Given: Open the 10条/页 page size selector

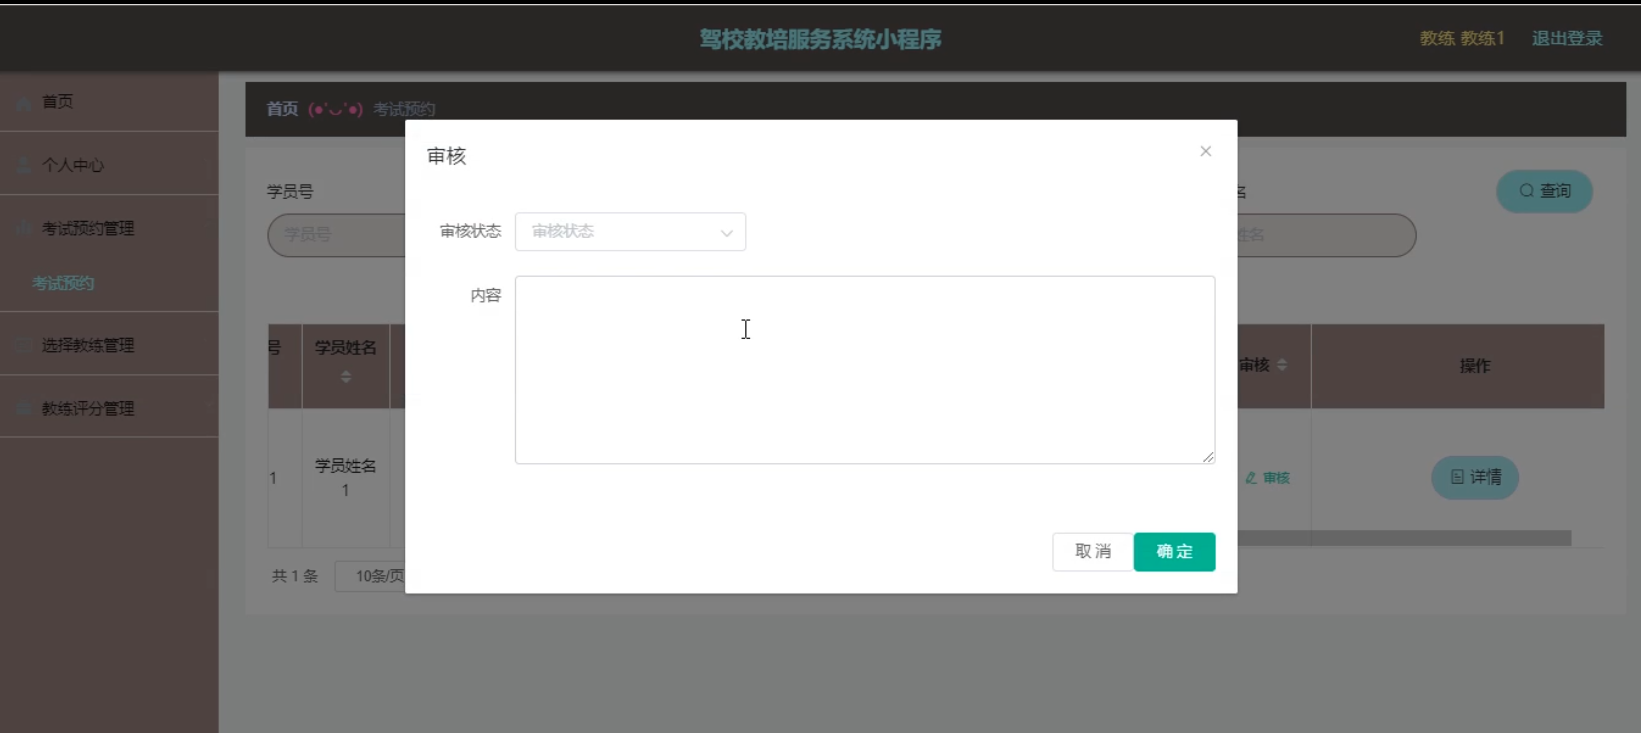Looking at the screenshot, I should [x=371, y=576].
